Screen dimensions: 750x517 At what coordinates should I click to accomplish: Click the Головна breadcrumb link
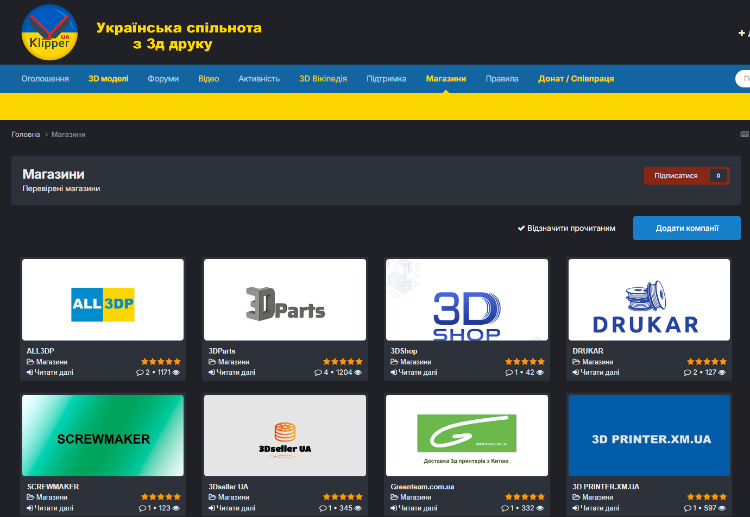pyautogui.click(x=26, y=134)
